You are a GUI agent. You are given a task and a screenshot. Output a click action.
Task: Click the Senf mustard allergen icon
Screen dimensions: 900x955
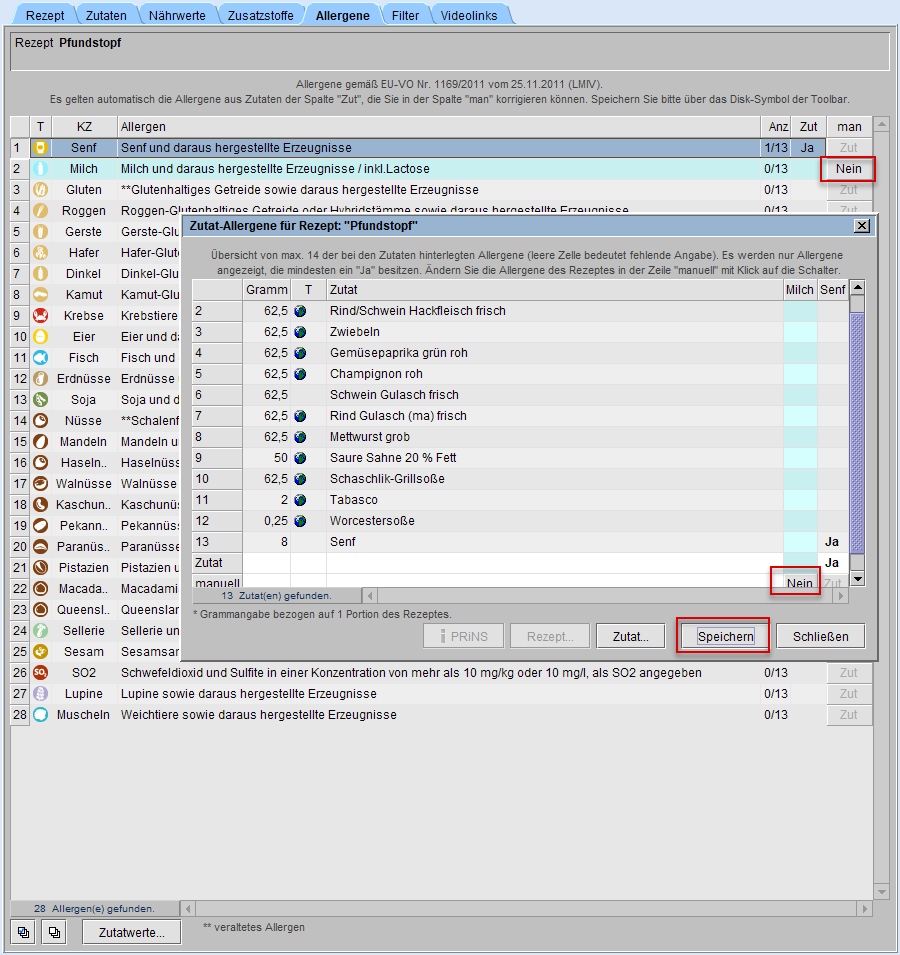(41, 148)
